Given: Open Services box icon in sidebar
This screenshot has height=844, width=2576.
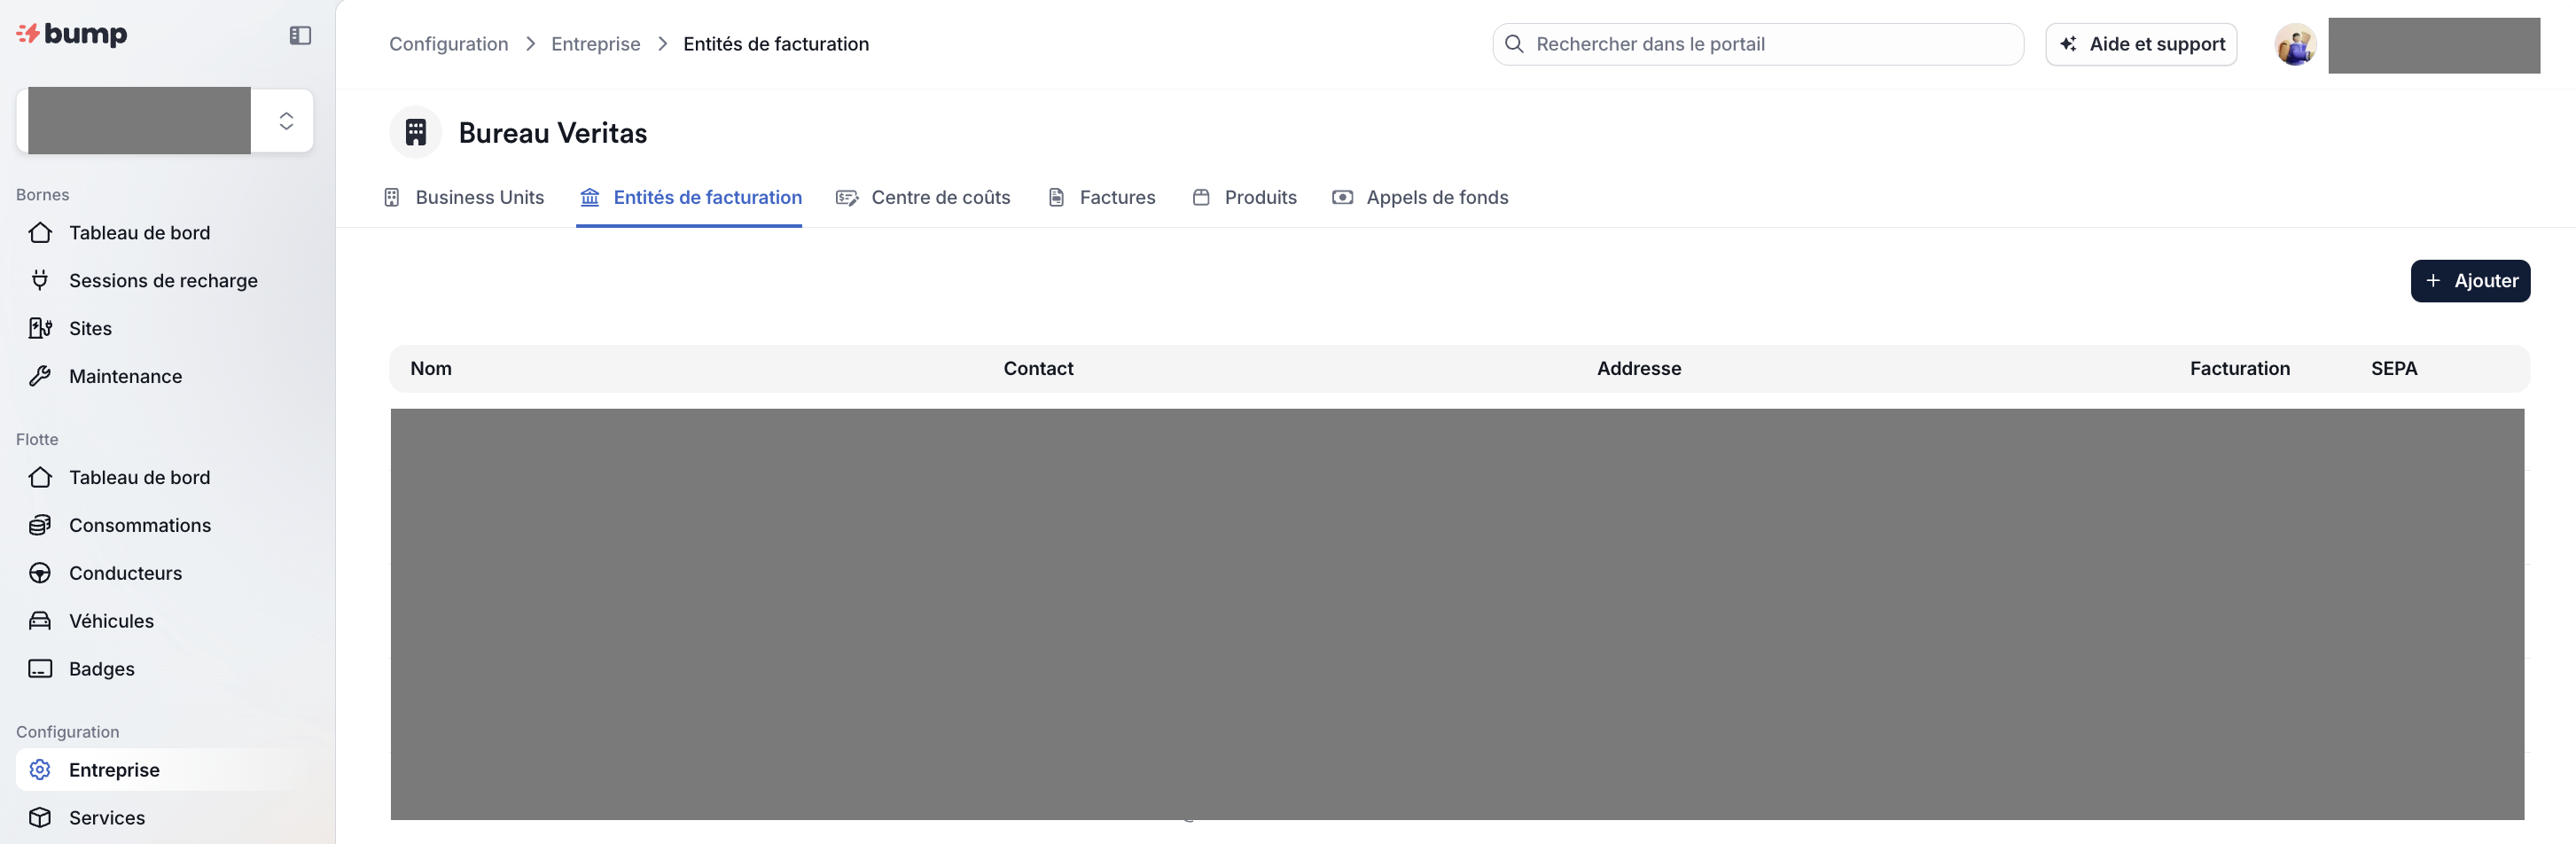Looking at the screenshot, I should pos(40,818).
